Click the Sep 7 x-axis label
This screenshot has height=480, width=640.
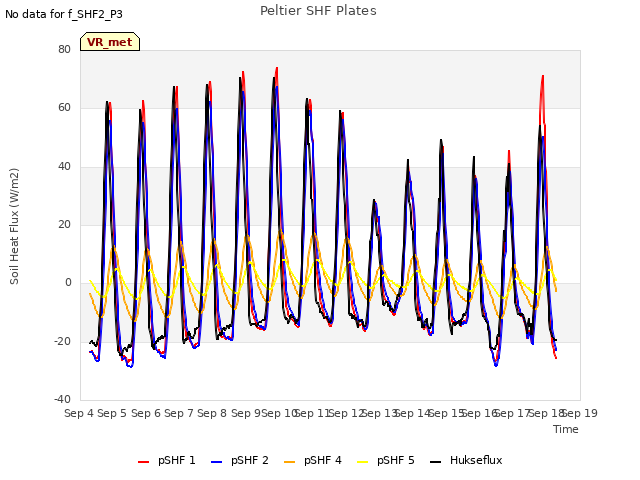tap(179, 413)
